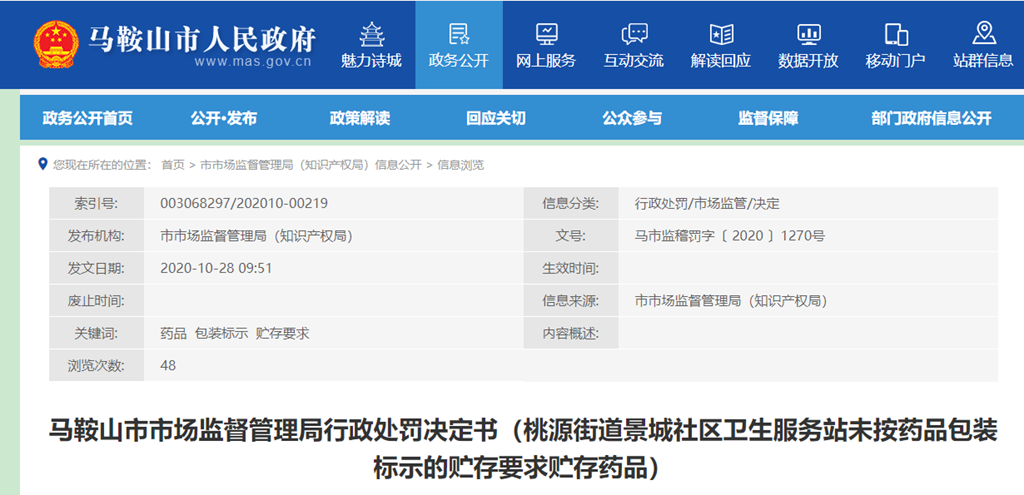Click the 索引号 label cell

[97, 203]
